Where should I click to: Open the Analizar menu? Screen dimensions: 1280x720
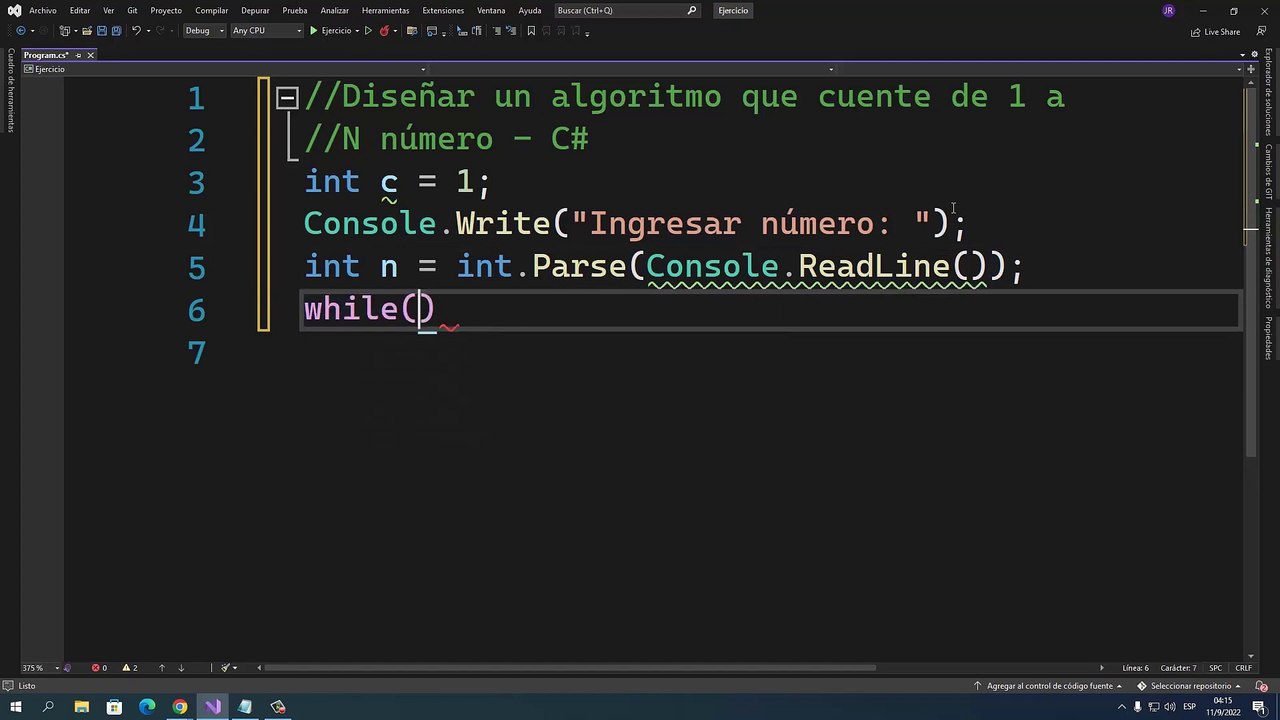click(335, 10)
